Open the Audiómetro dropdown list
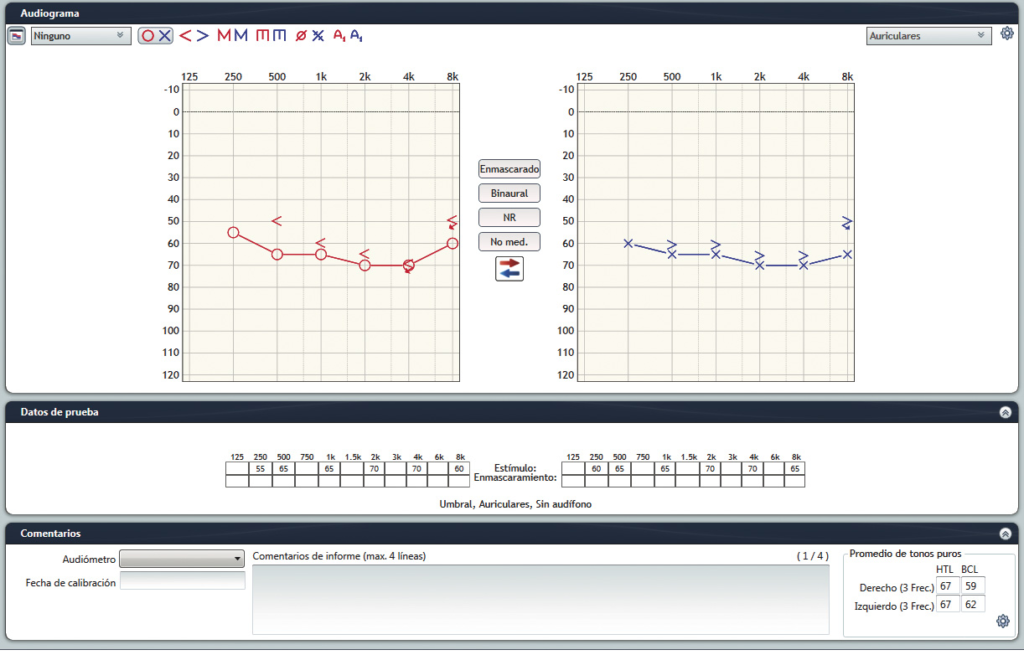The height and width of the screenshot is (655, 1024). pyautogui.click(x=182, y=558)
